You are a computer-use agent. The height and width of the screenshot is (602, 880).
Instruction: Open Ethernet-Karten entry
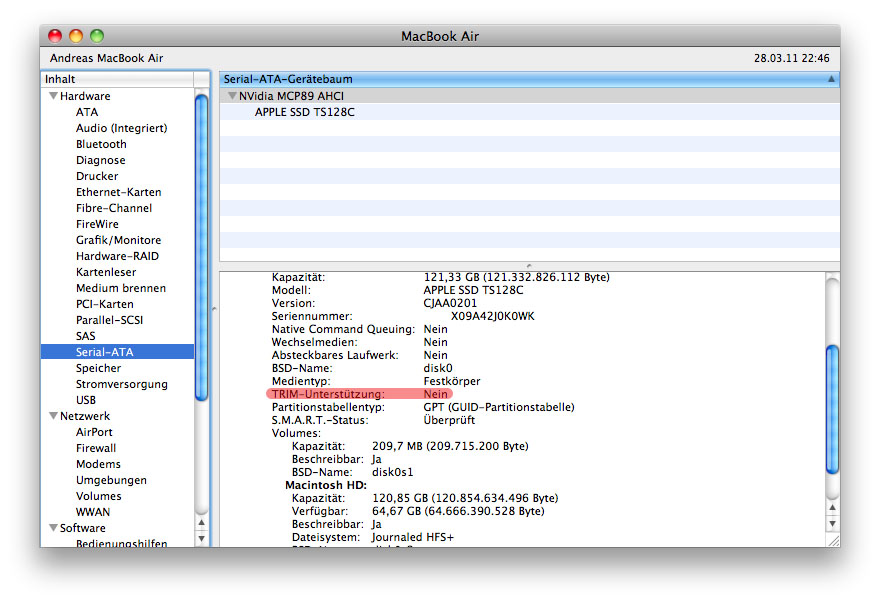pos(118,192)
